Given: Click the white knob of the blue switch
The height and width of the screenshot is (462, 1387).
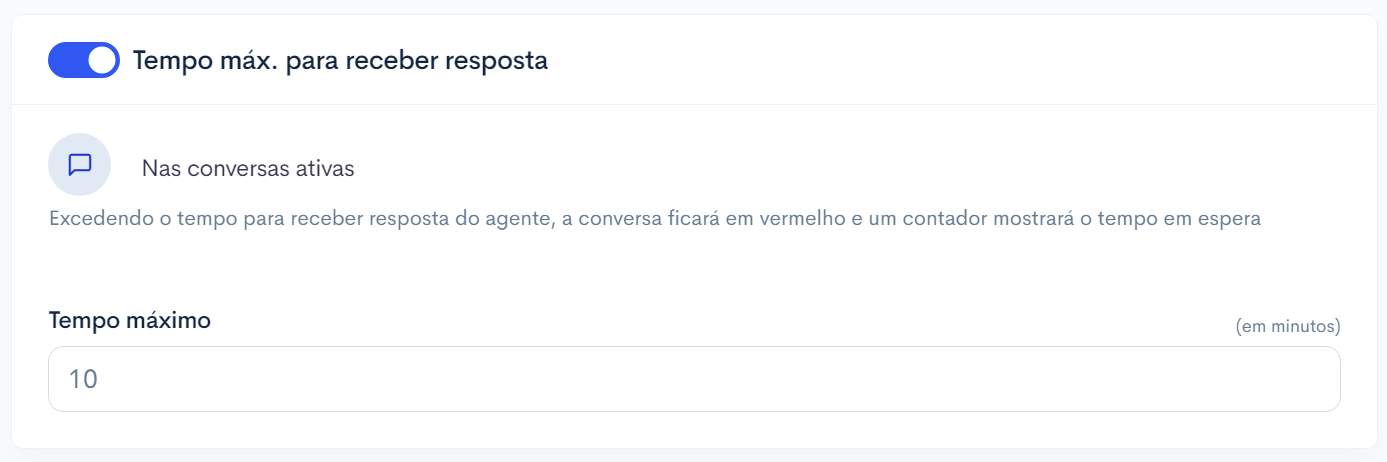Looking at the screenshot, I should 102,60.
